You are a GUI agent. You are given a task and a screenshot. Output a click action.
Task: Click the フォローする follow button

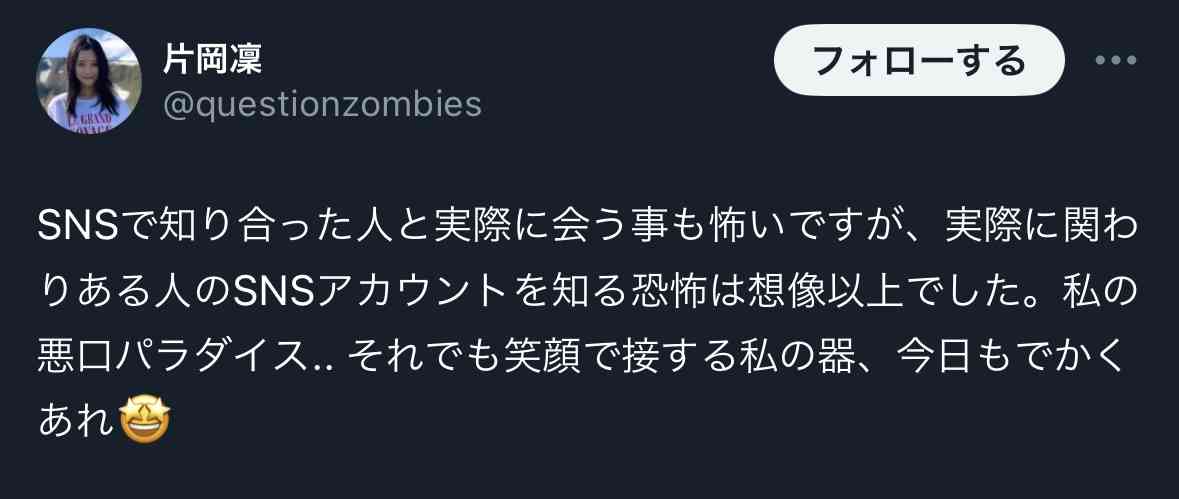(919, 60)
